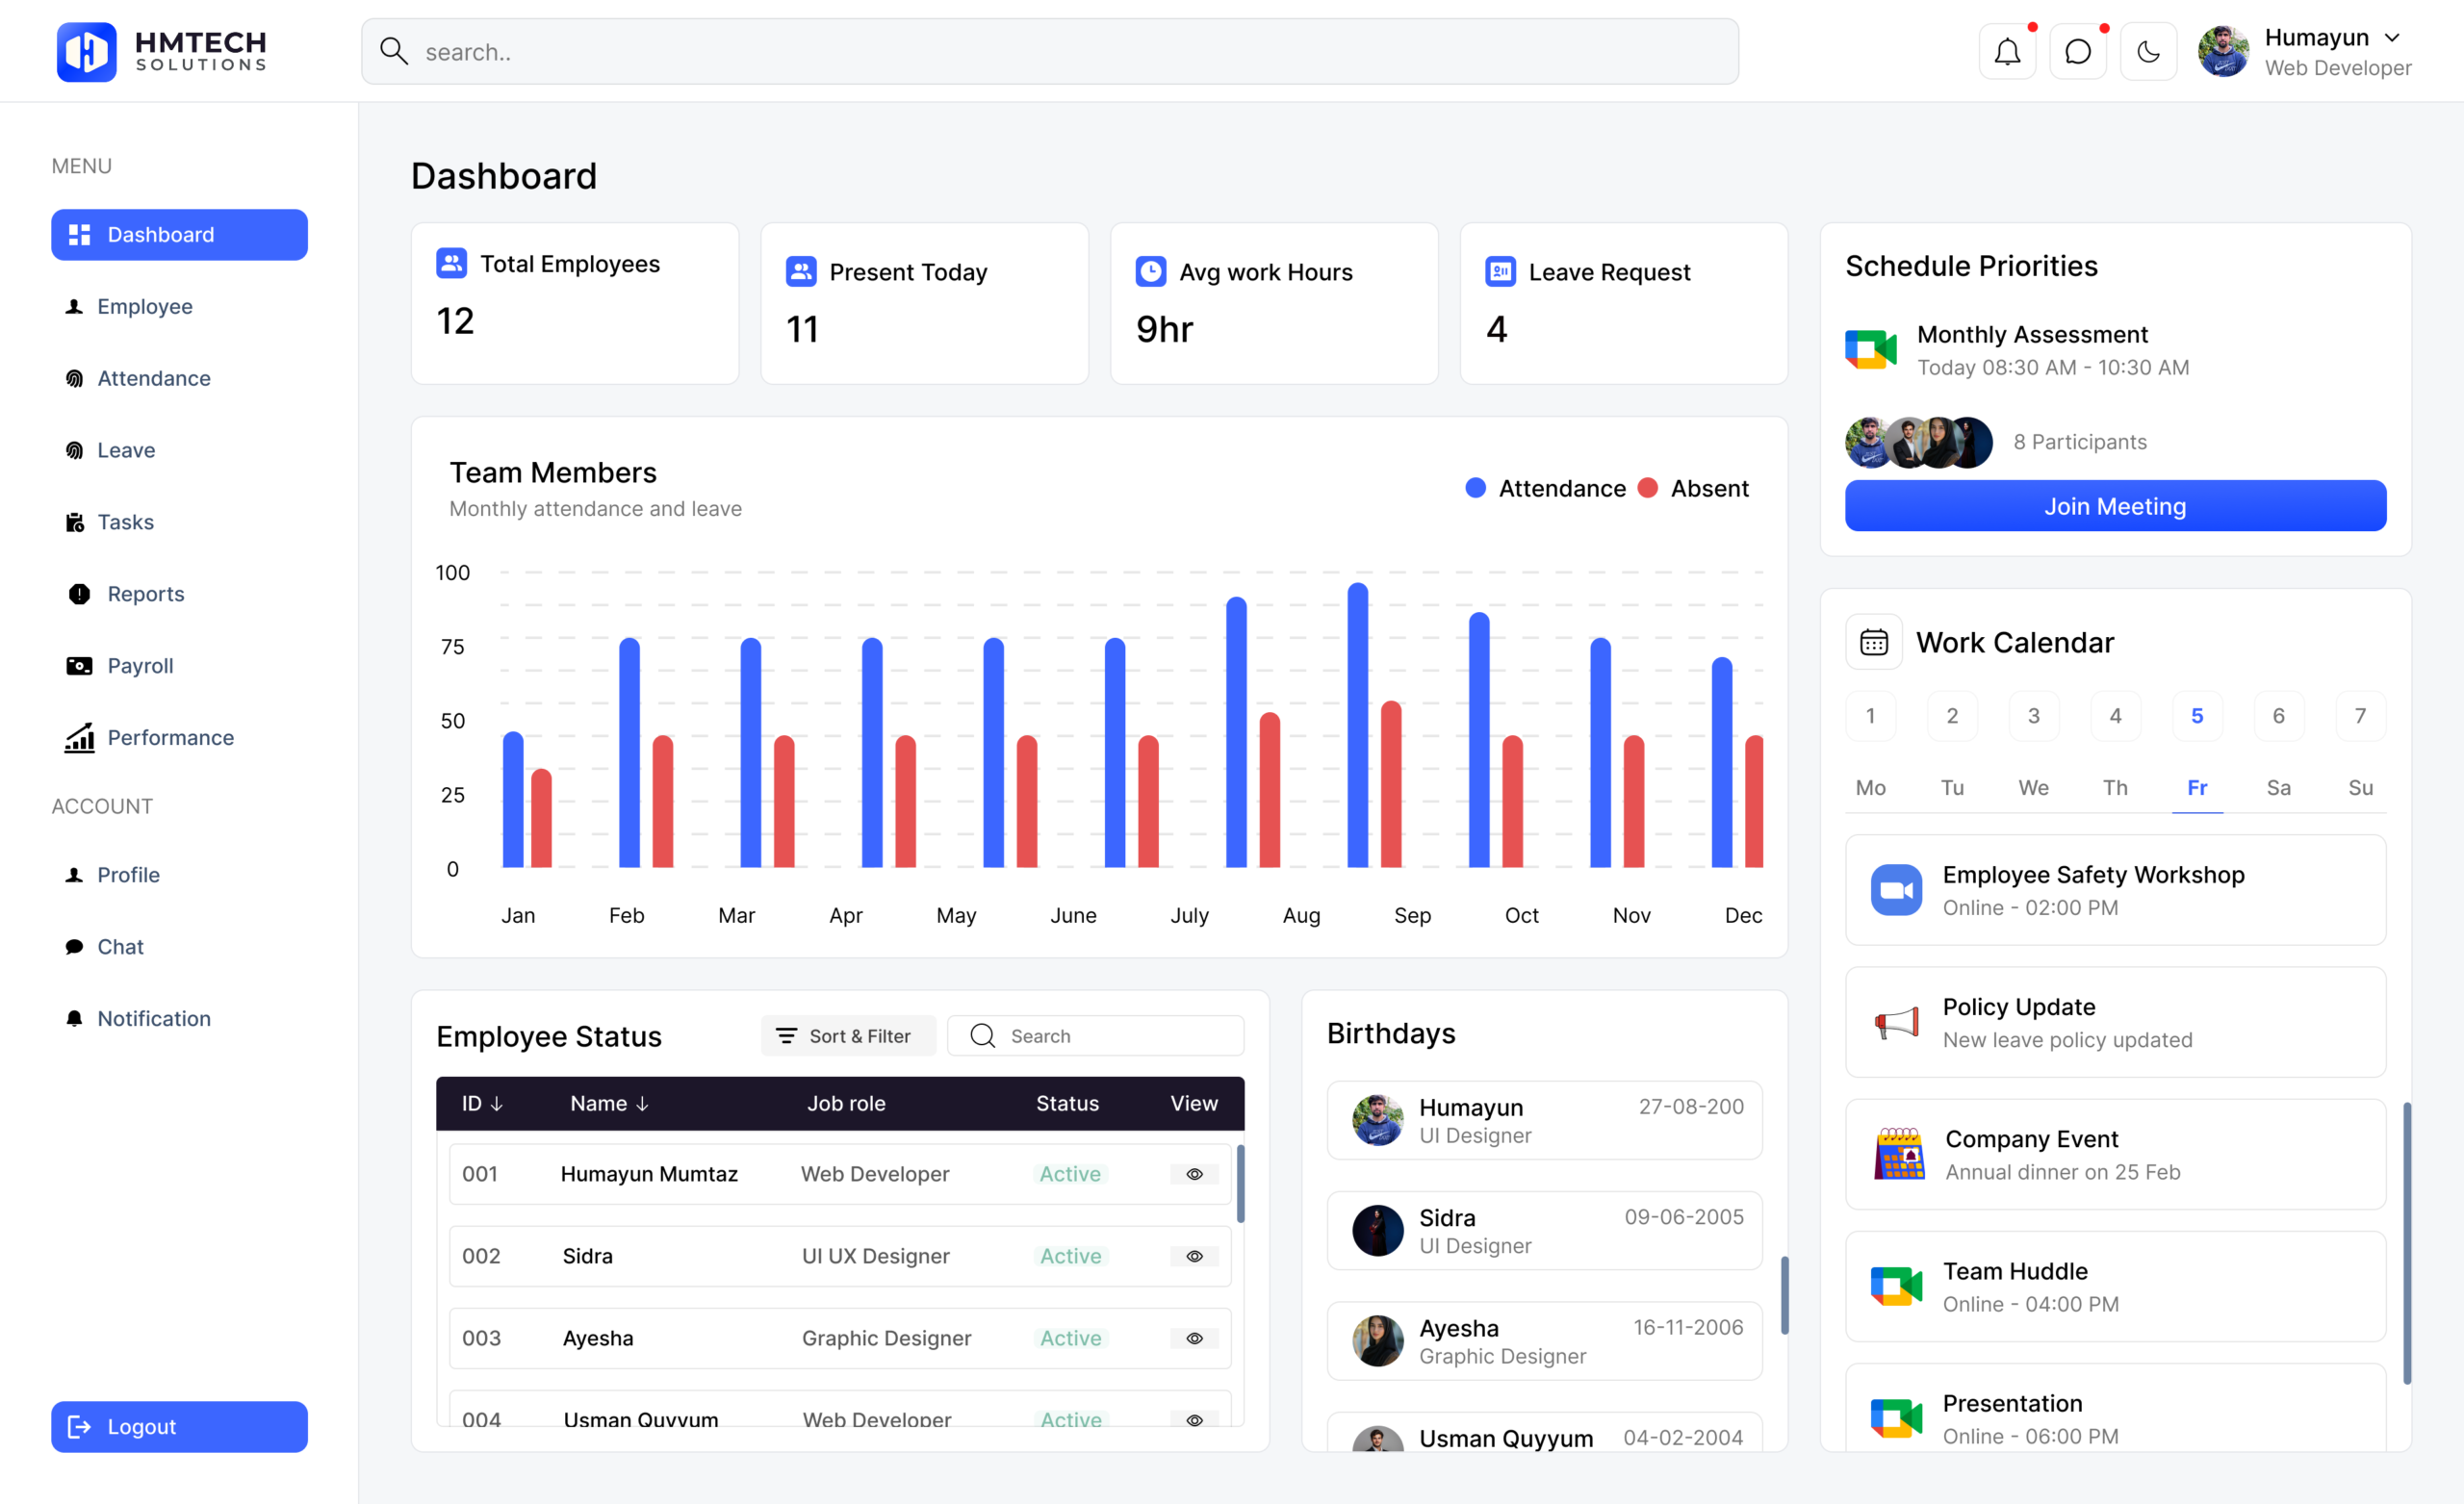View details for Humayun Mumtaz via eye icon

pyautogui.click(x=1194, y=1174)
